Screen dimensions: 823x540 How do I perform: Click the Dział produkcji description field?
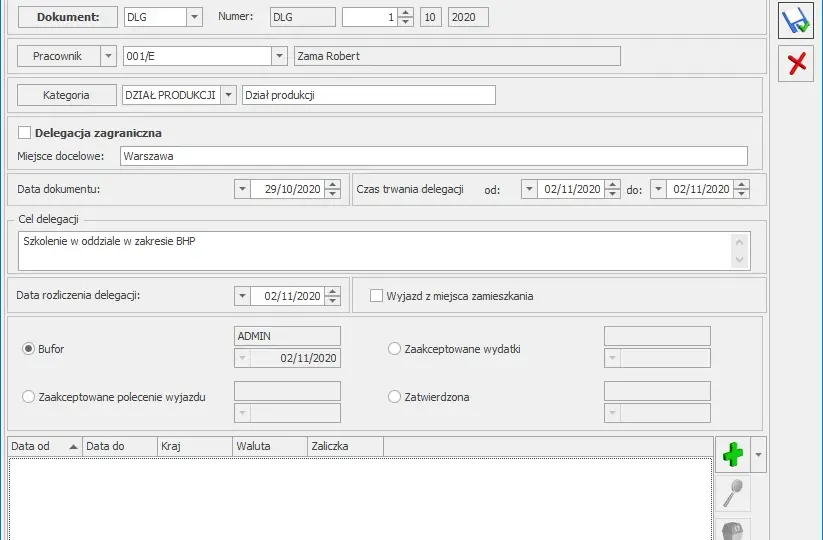click(368, 95)
